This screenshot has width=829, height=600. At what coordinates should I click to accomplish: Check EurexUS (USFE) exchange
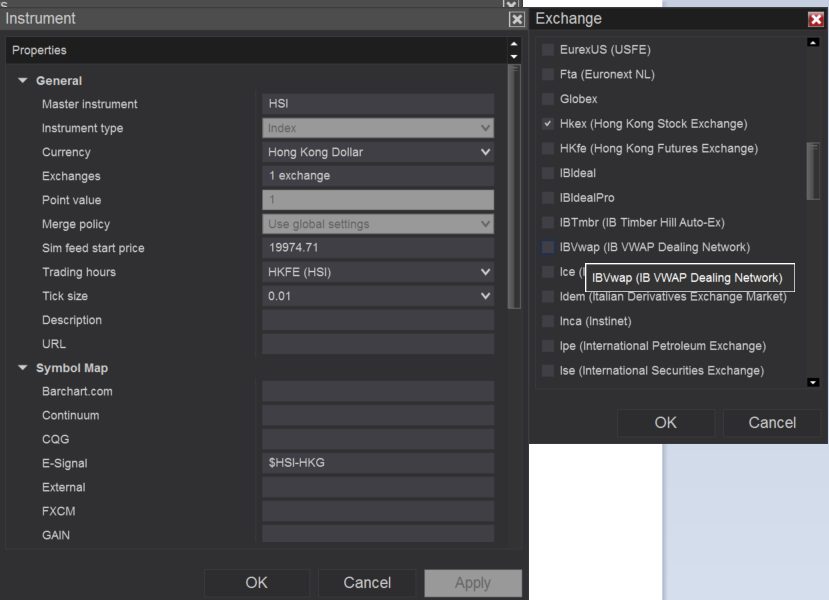548,50
